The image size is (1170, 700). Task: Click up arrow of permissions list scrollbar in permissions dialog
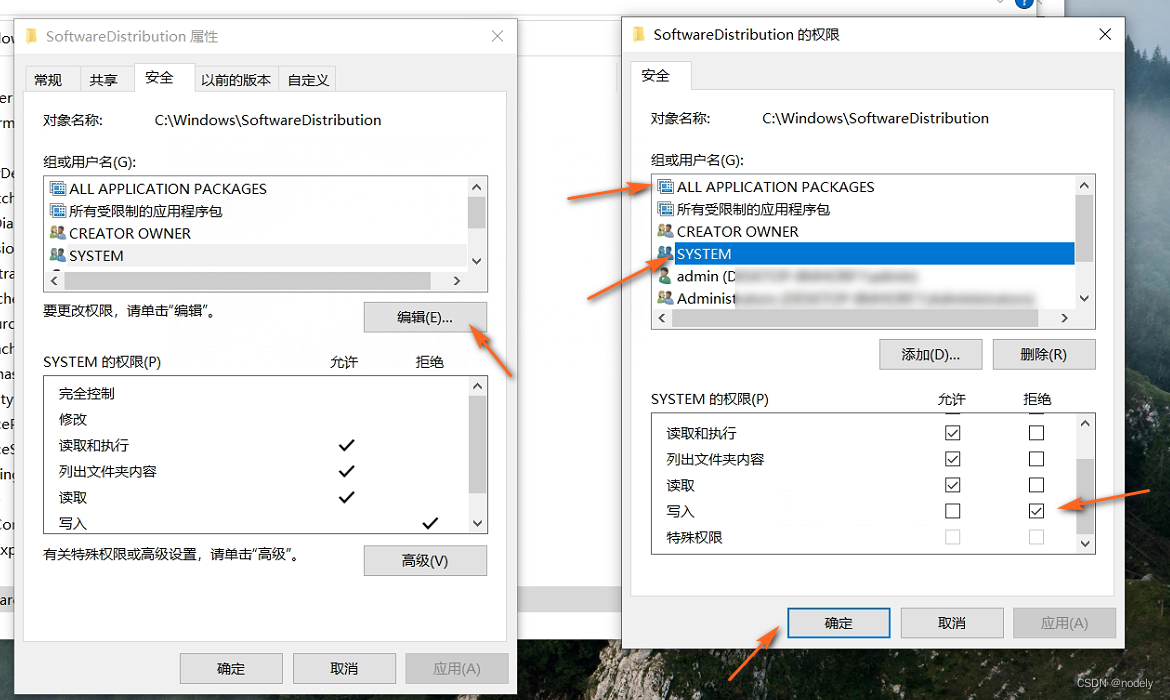pos(1085,423)
